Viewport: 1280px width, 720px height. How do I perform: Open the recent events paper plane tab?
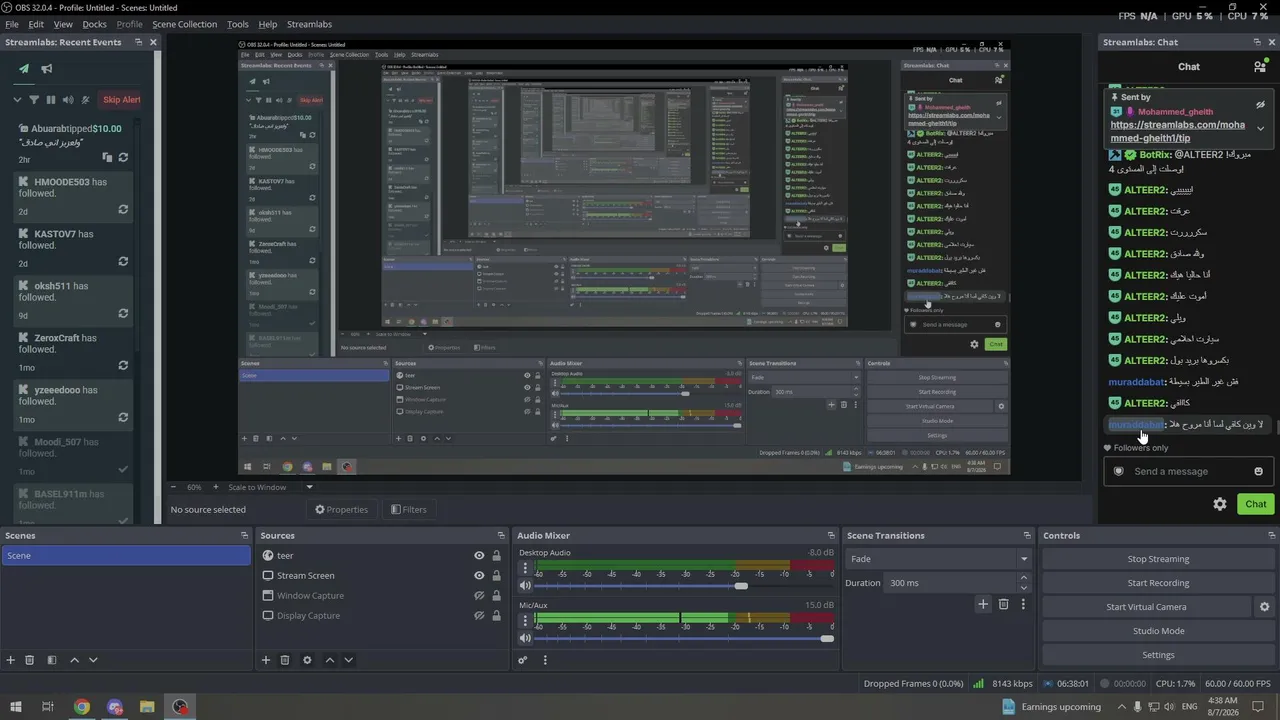click(24, 69)
